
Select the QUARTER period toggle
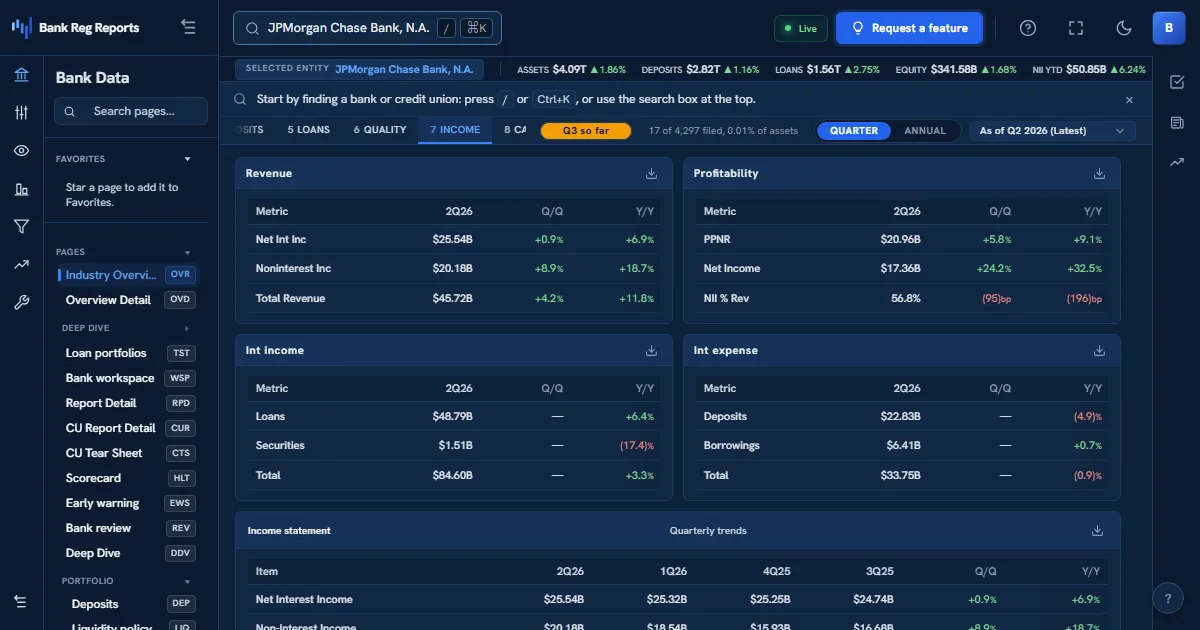point(854,131)
